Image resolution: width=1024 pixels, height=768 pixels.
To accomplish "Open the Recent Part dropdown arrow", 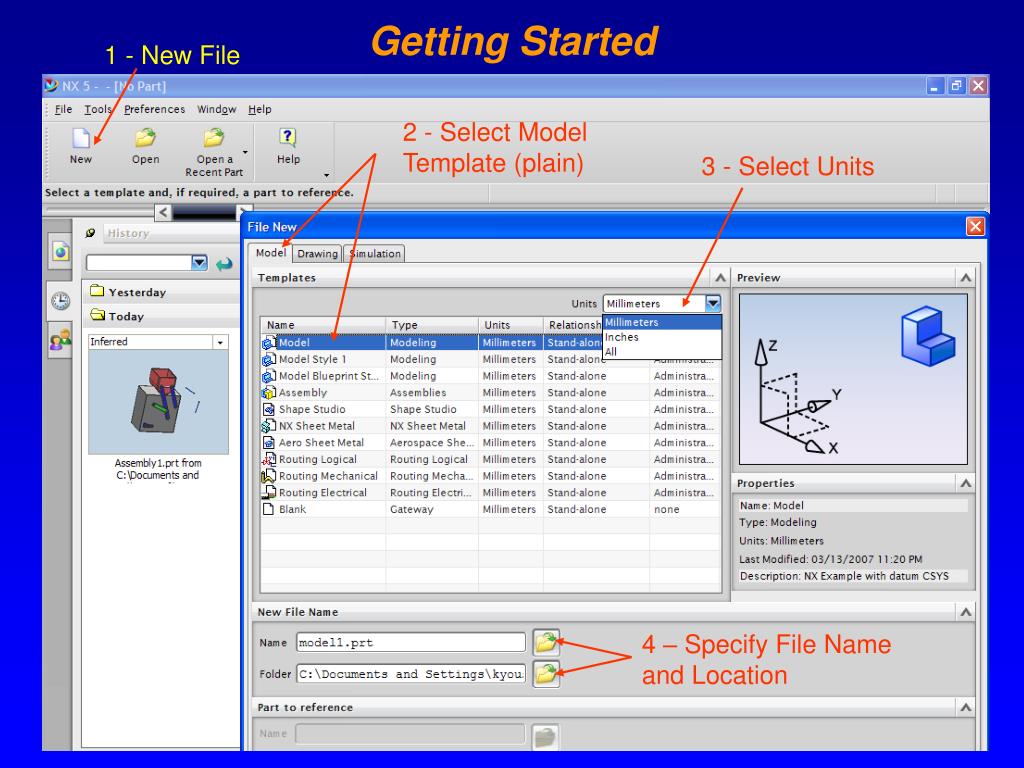I will 245,153.
